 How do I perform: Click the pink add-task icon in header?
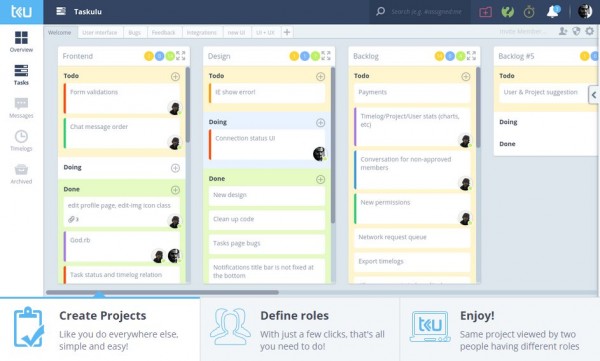(x=486, y=12)
